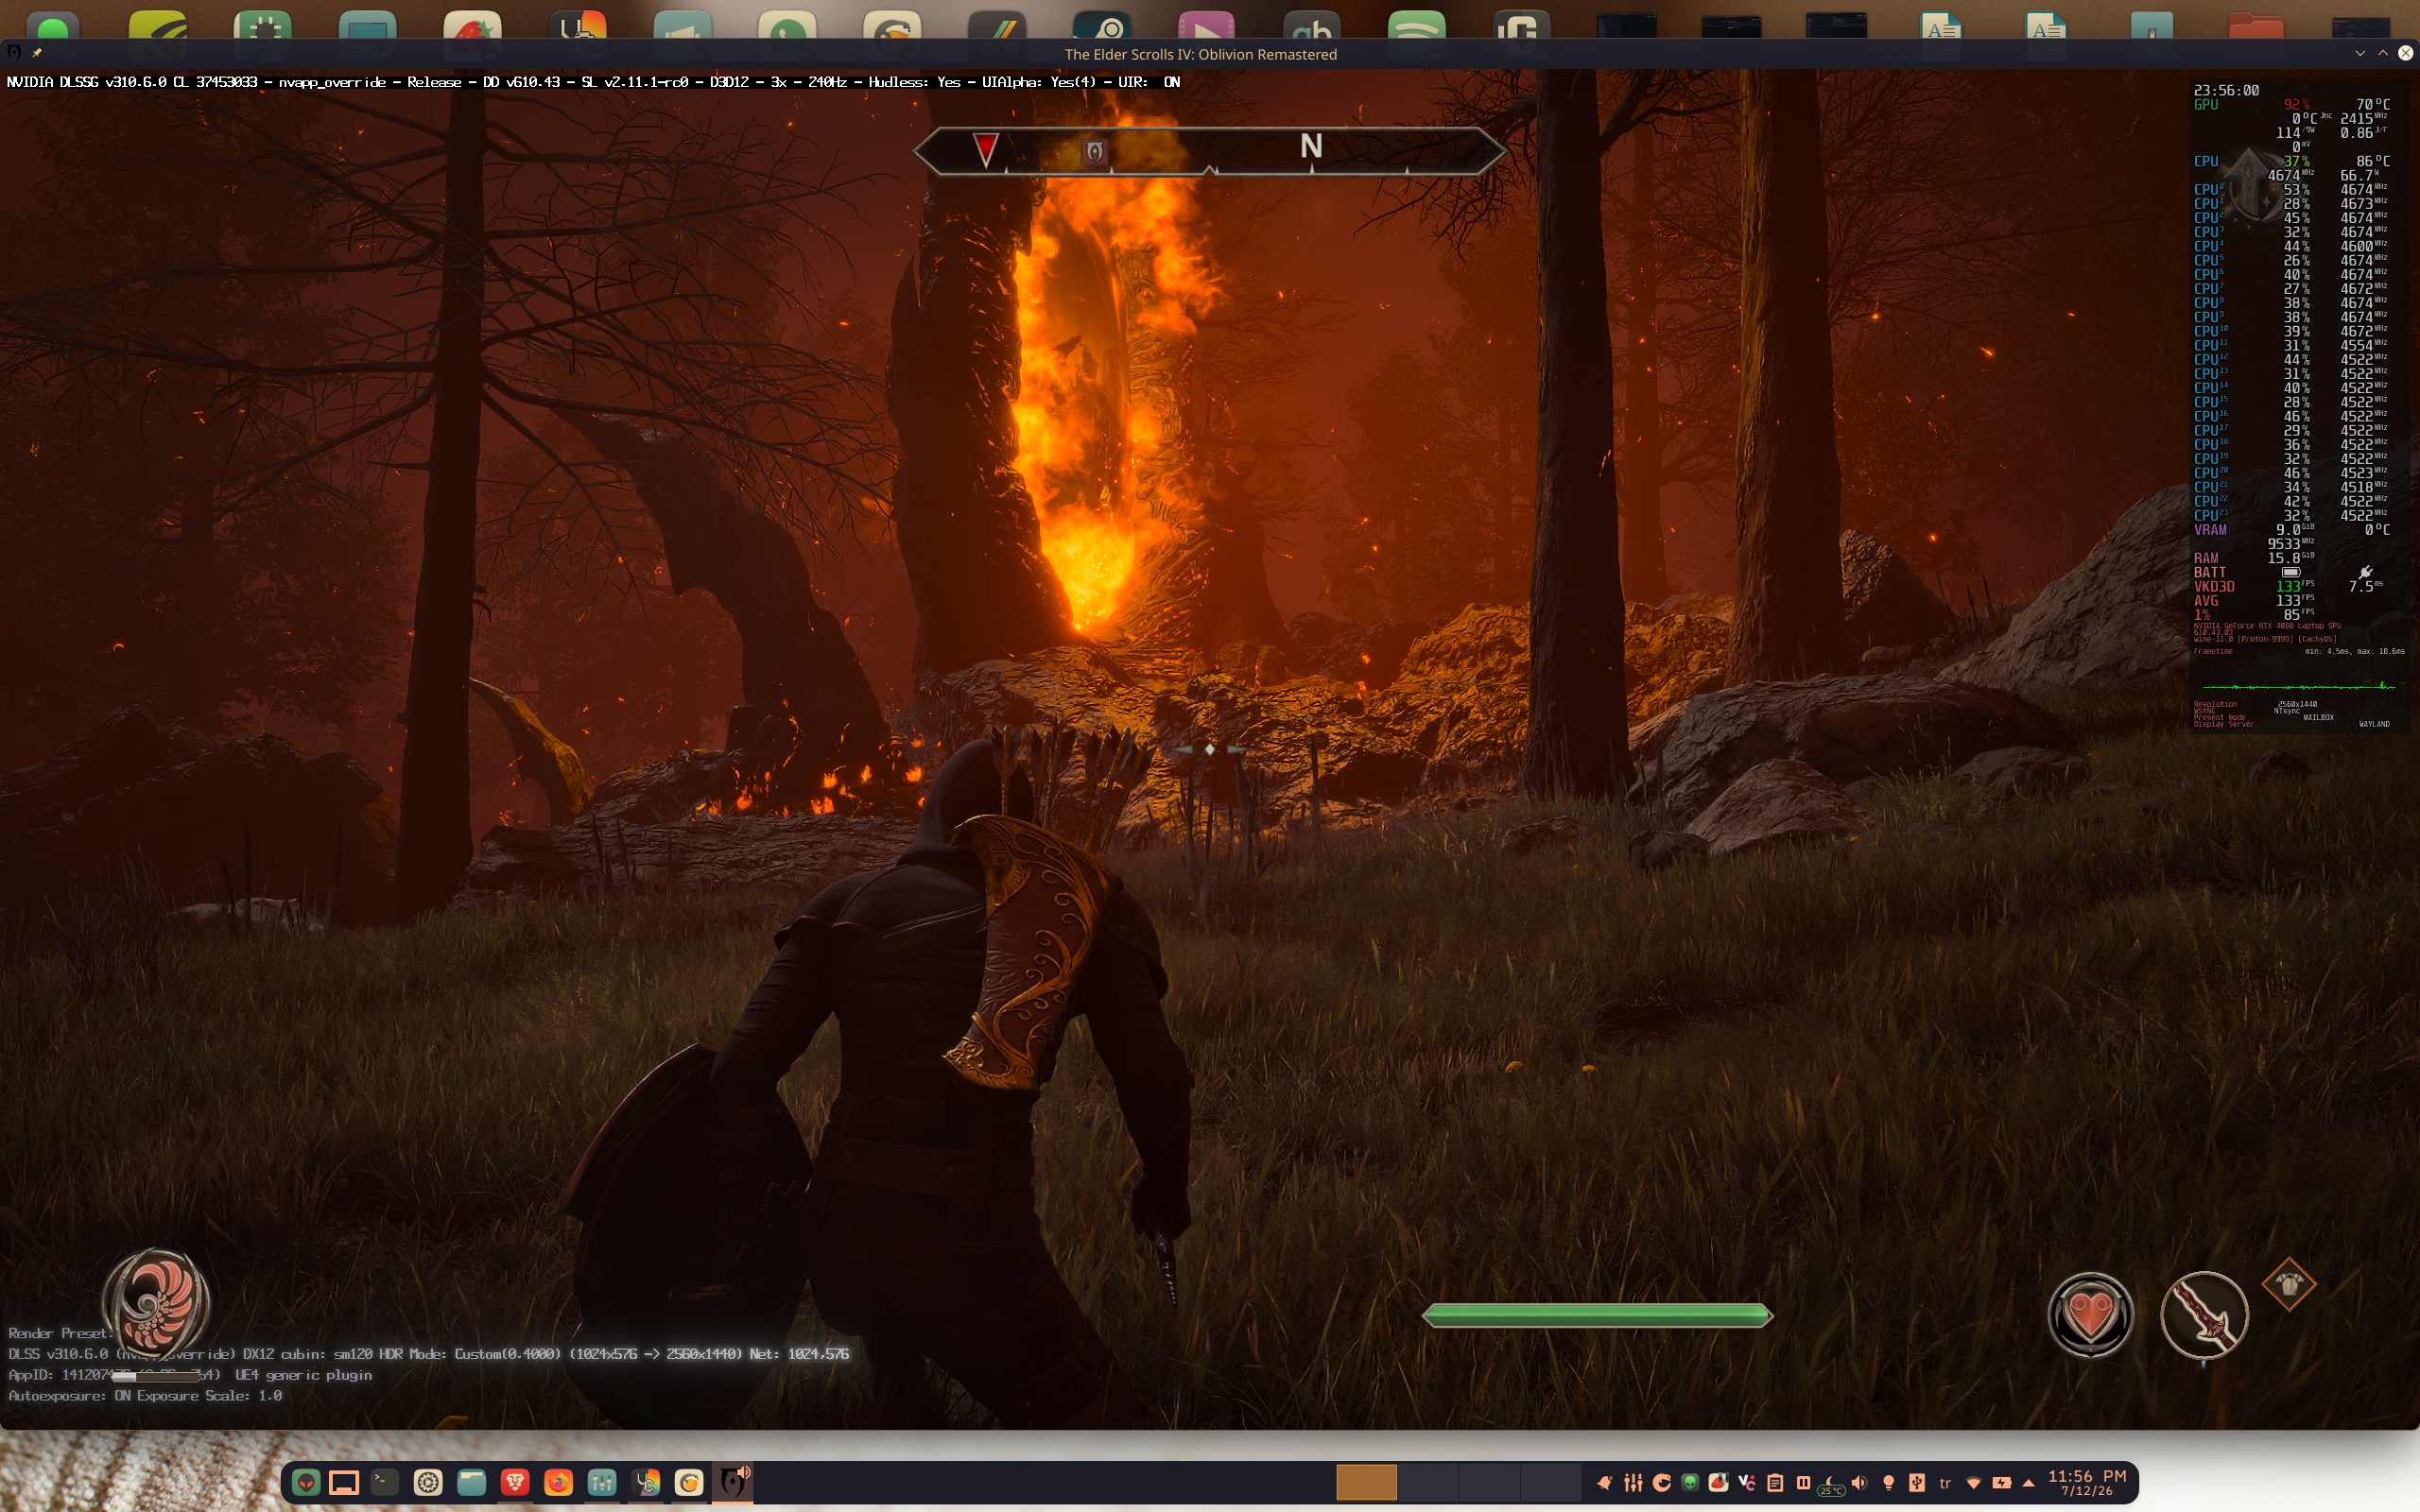Open the volume speaker tray icon
2420x1512 pixels.
pos(1860,1483)
